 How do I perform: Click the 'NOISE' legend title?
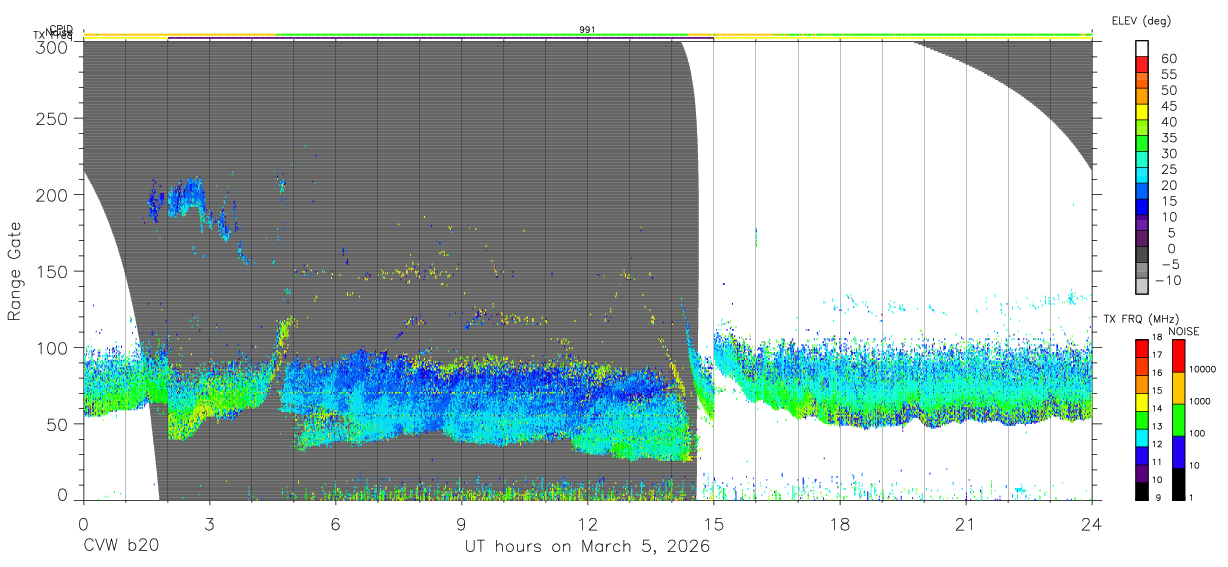click(1183, 331)
